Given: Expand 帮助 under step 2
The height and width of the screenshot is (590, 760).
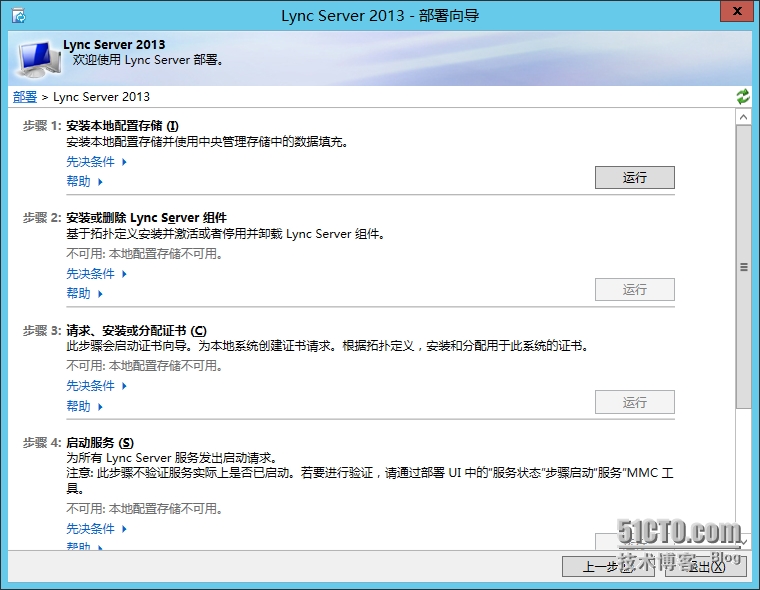Looking at the screenshot, I should [84, 293].
